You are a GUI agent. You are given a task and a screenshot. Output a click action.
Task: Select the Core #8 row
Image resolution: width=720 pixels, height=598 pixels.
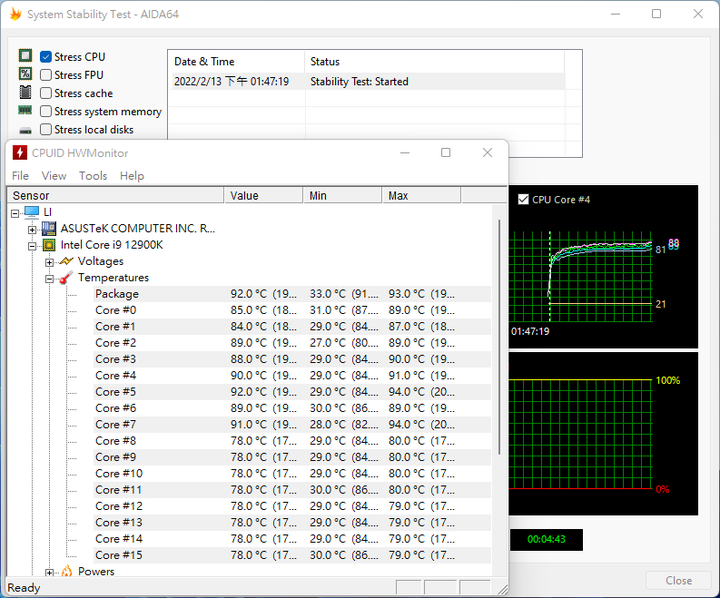pos(292,441)
